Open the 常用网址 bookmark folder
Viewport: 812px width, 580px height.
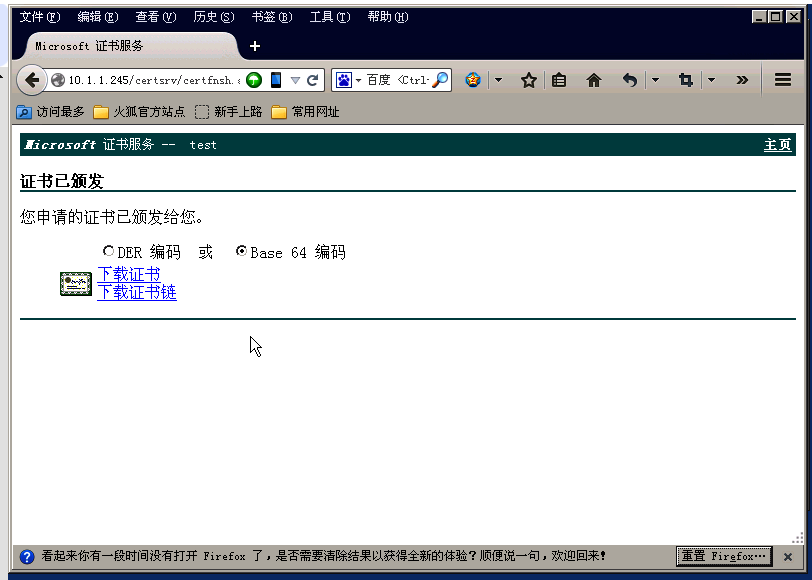[305, 112]
